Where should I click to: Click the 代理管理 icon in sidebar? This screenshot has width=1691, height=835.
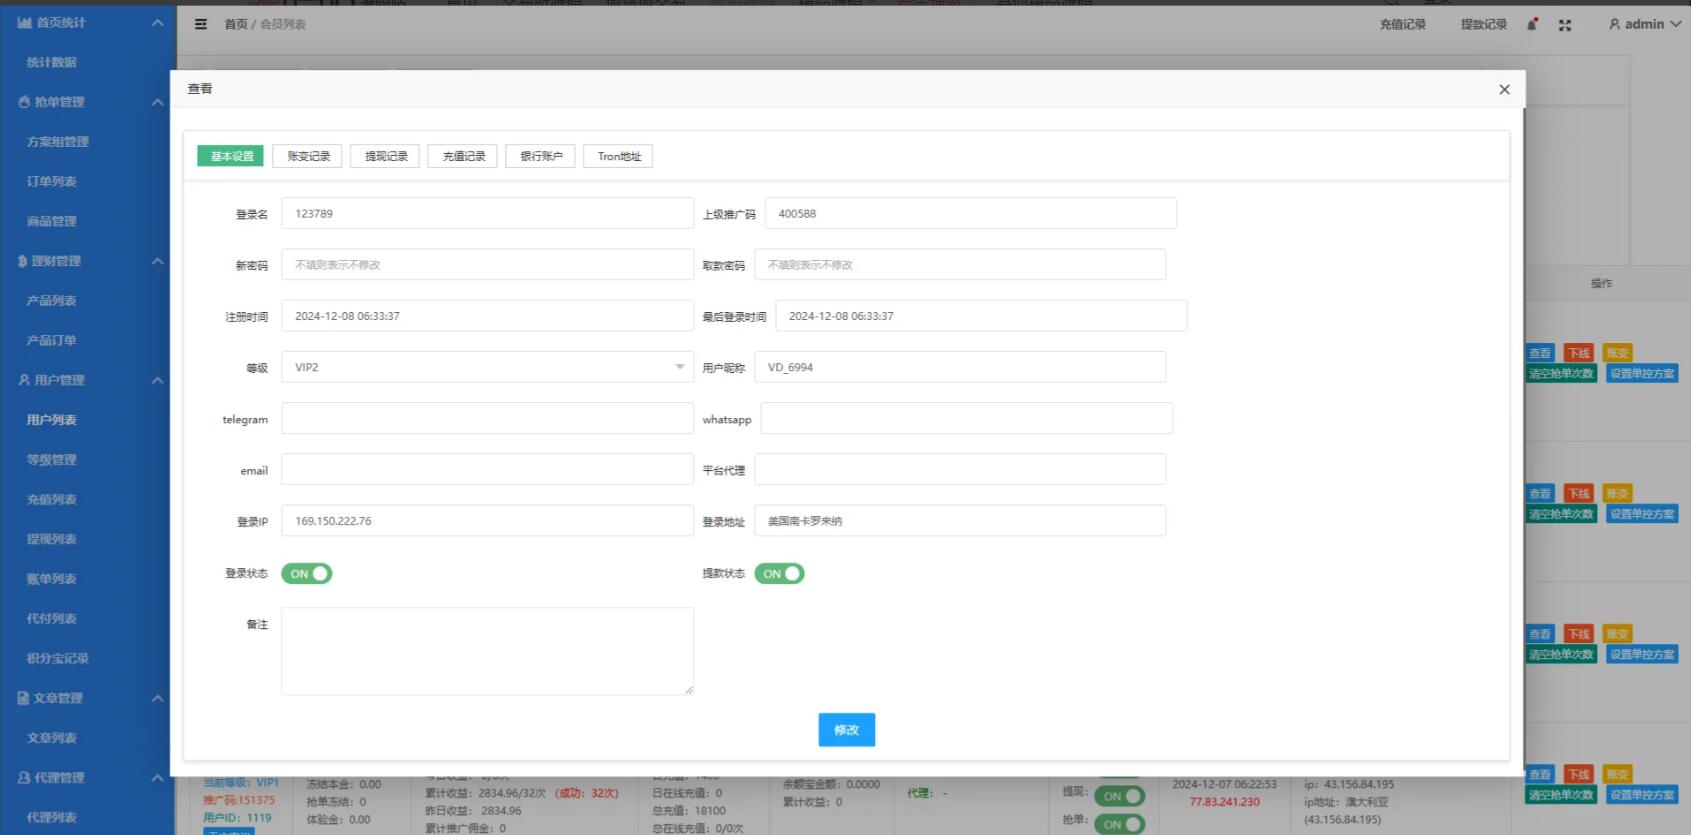24,777
